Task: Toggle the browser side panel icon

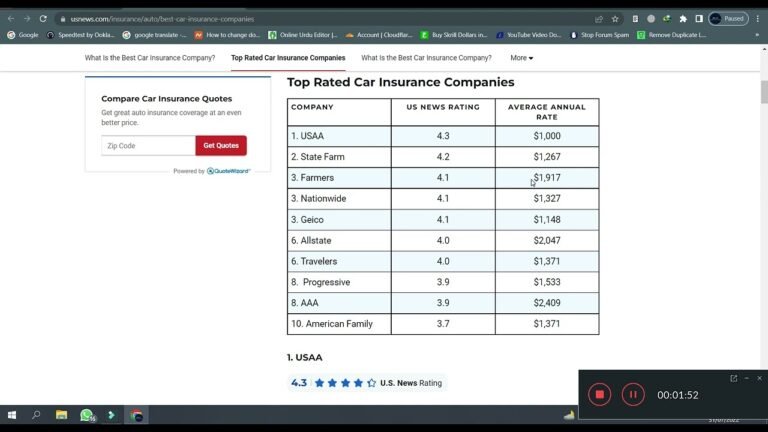Action: [x=699, y=19]
